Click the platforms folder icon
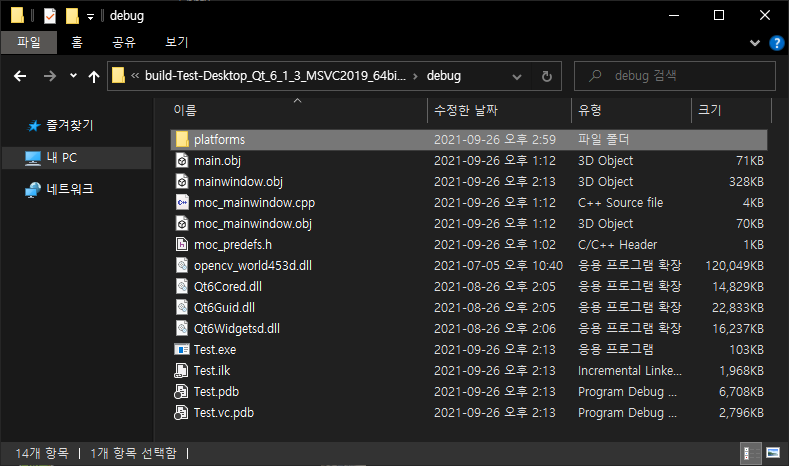This screenshot has width=789, height=466. pos(182,139)
